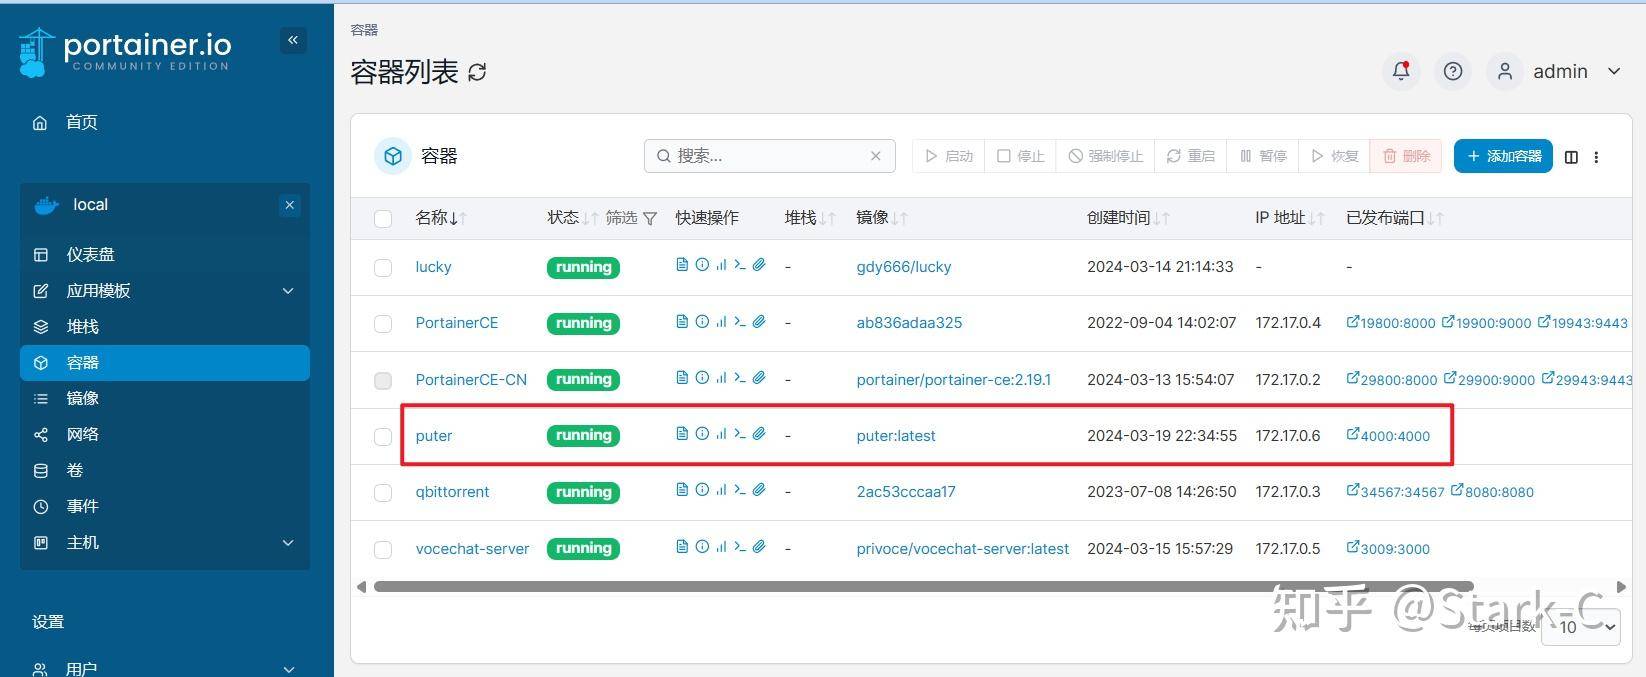Open table column settings icon
The width and height of the screenshot is (1646, 677).
pyautogui.click(x=1571, y=157)
